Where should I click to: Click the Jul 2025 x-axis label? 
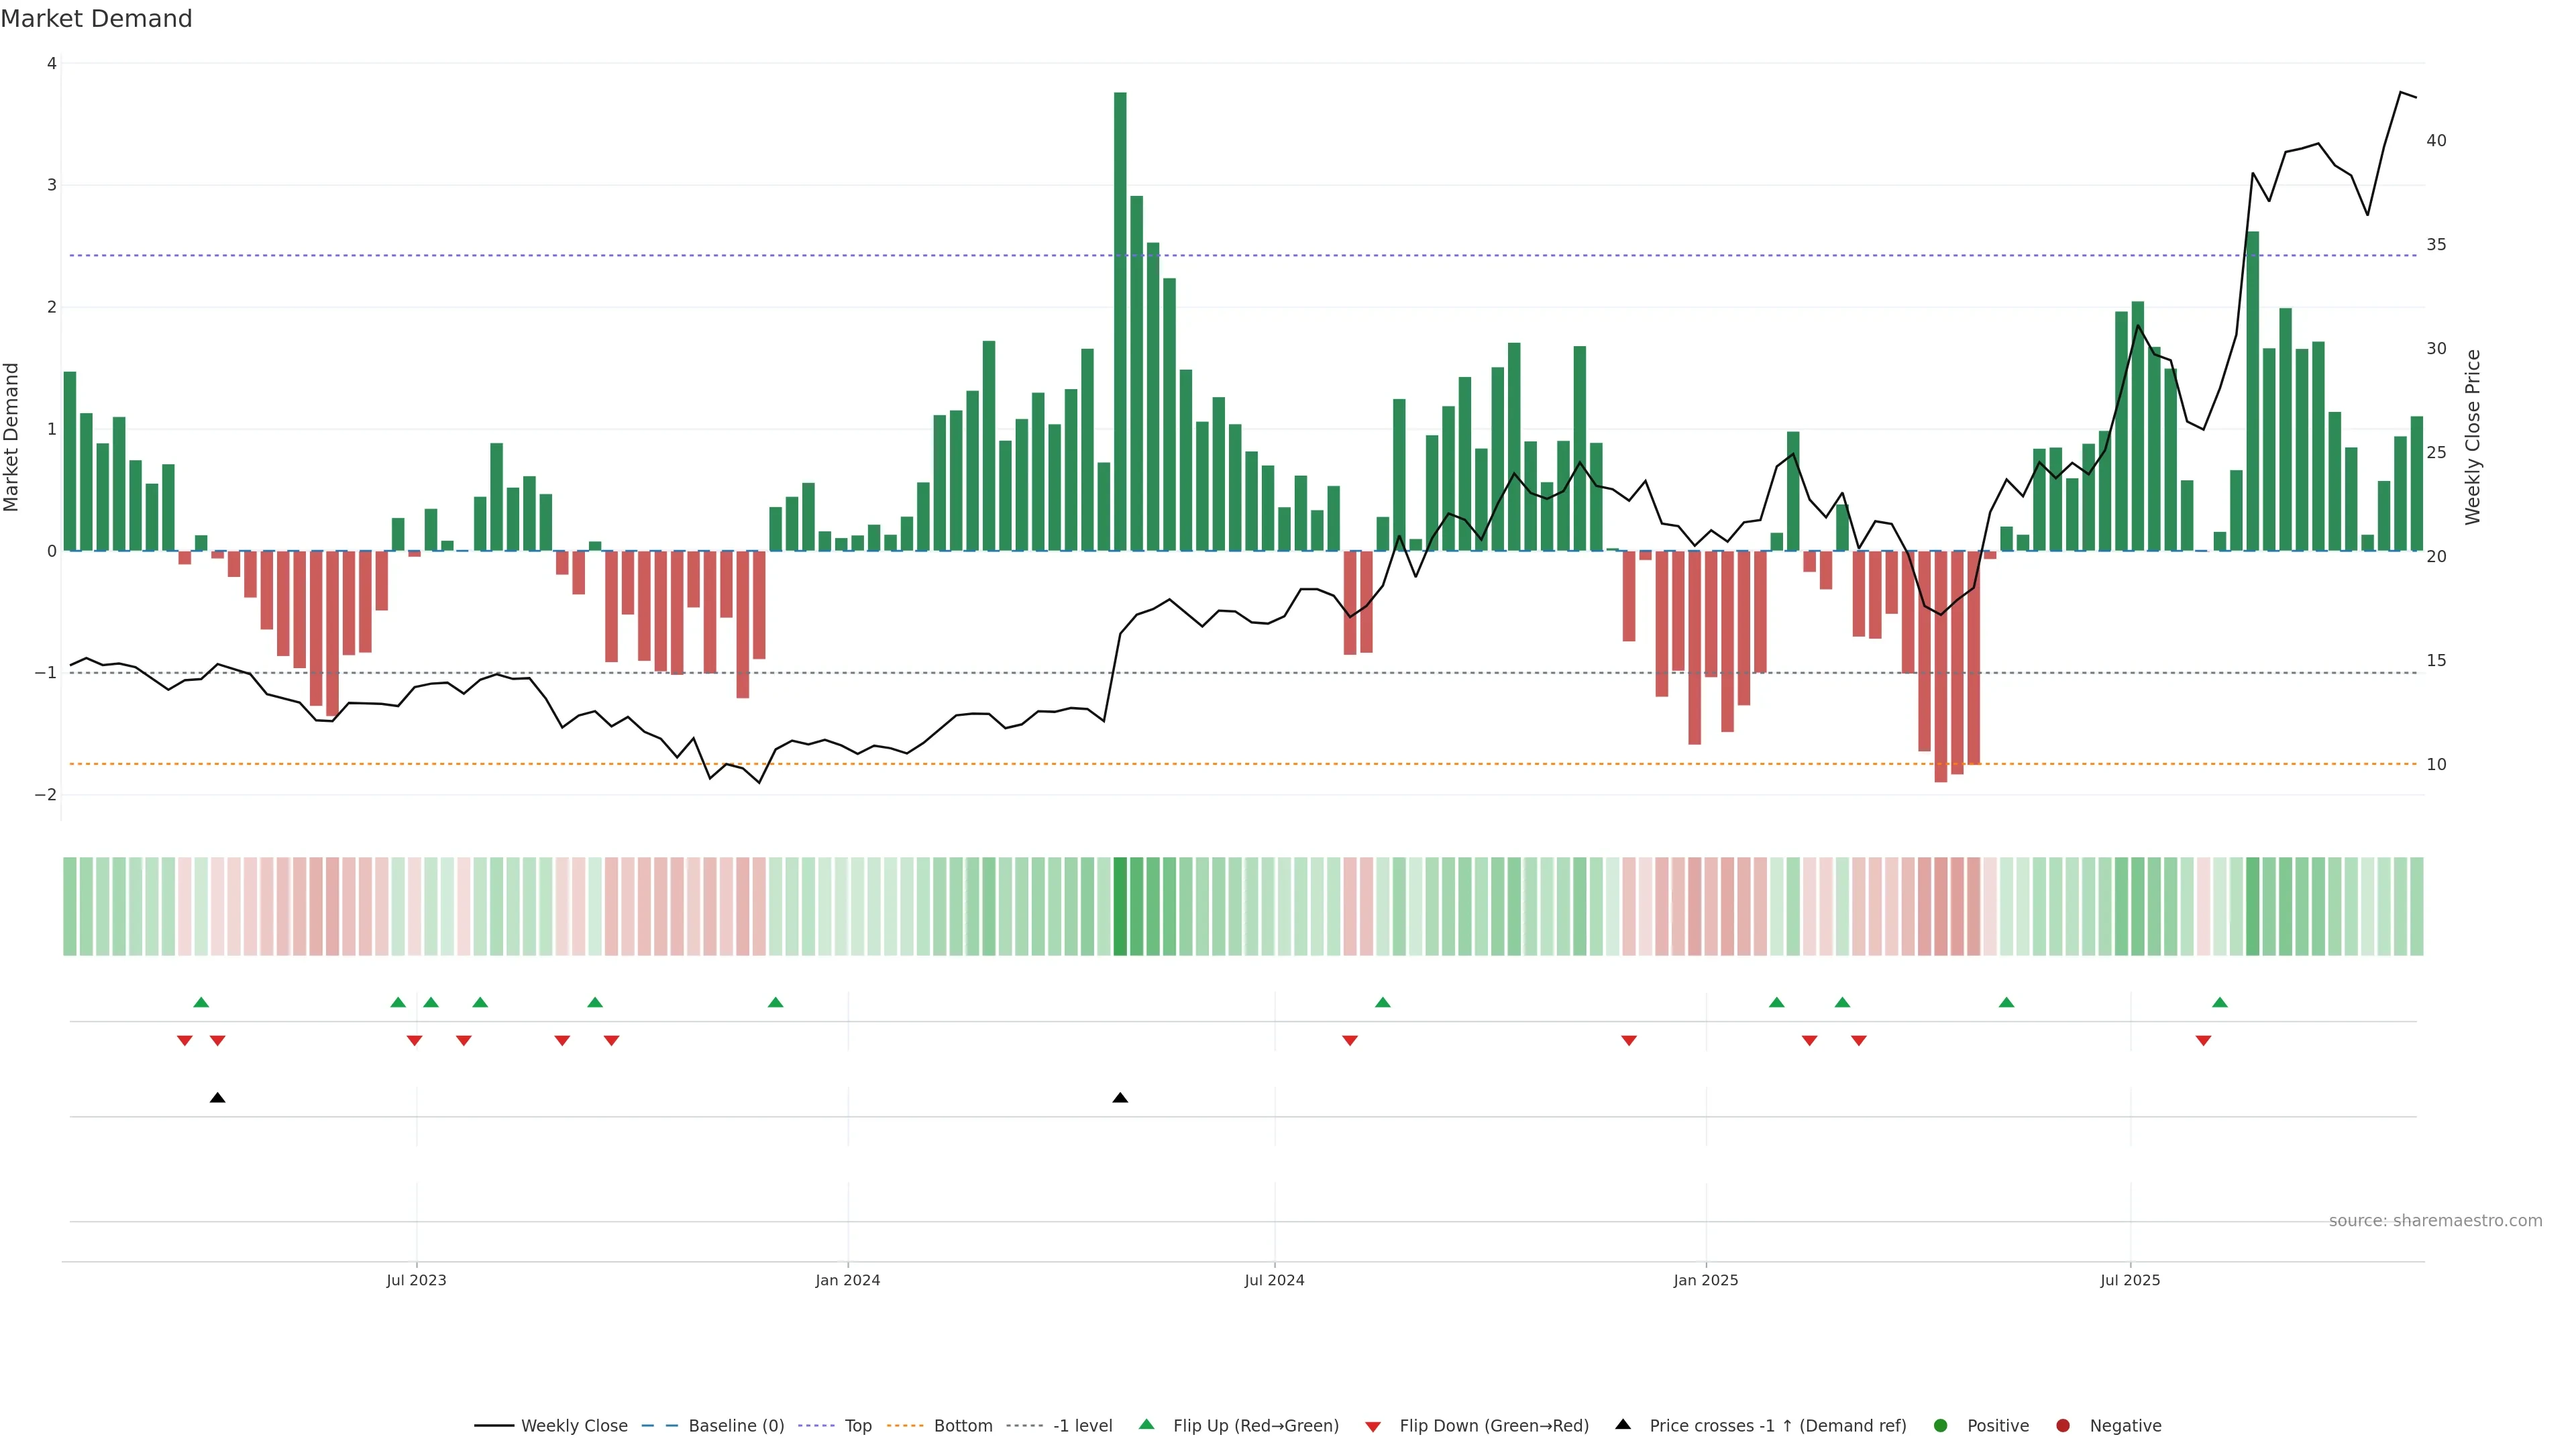coord(2130,1280)
